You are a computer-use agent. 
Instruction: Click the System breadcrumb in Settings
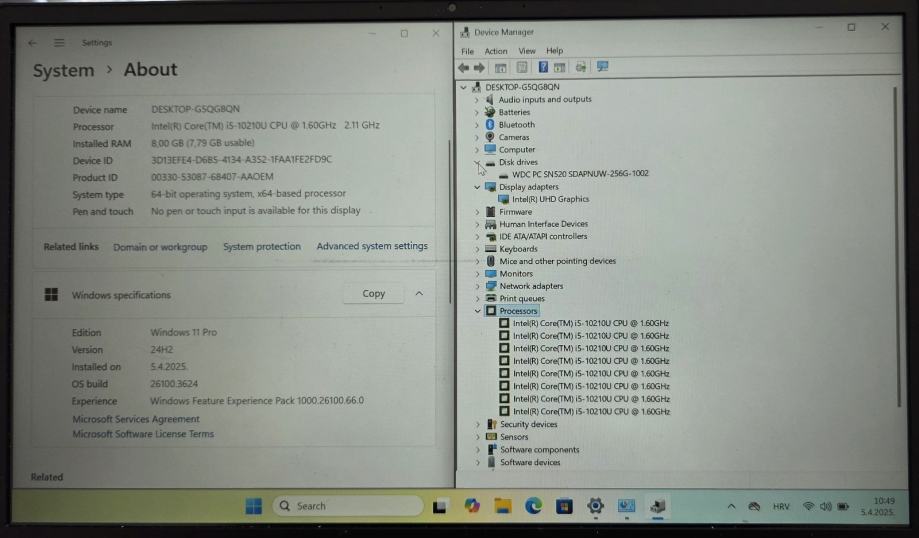[63, 71]
